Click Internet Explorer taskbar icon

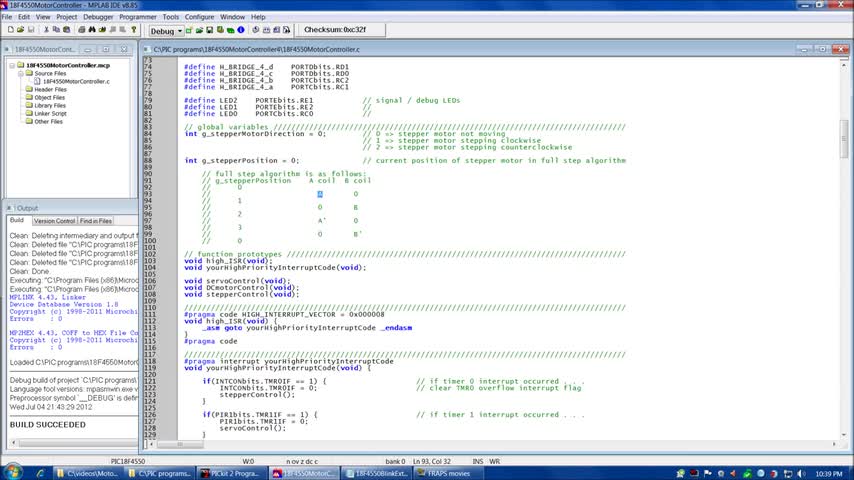(x=40, y=473)
